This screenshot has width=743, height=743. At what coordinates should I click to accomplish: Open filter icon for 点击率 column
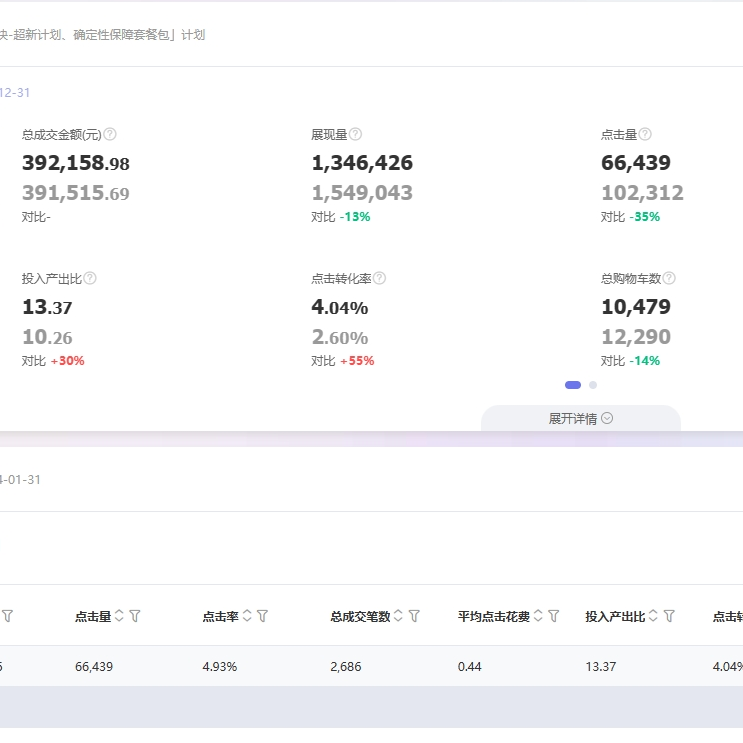click(262, 616)
